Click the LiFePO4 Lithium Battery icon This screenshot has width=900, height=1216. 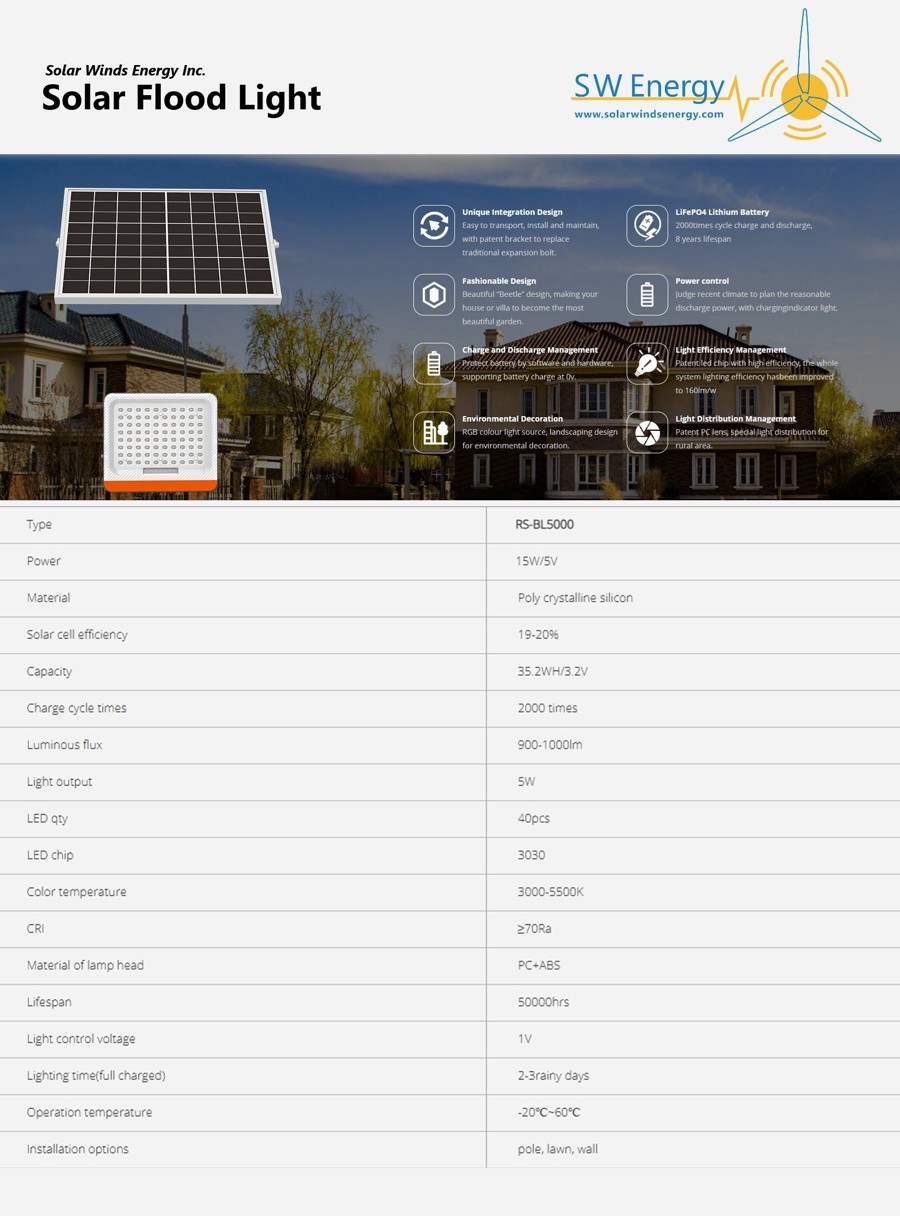pos(647,226)
